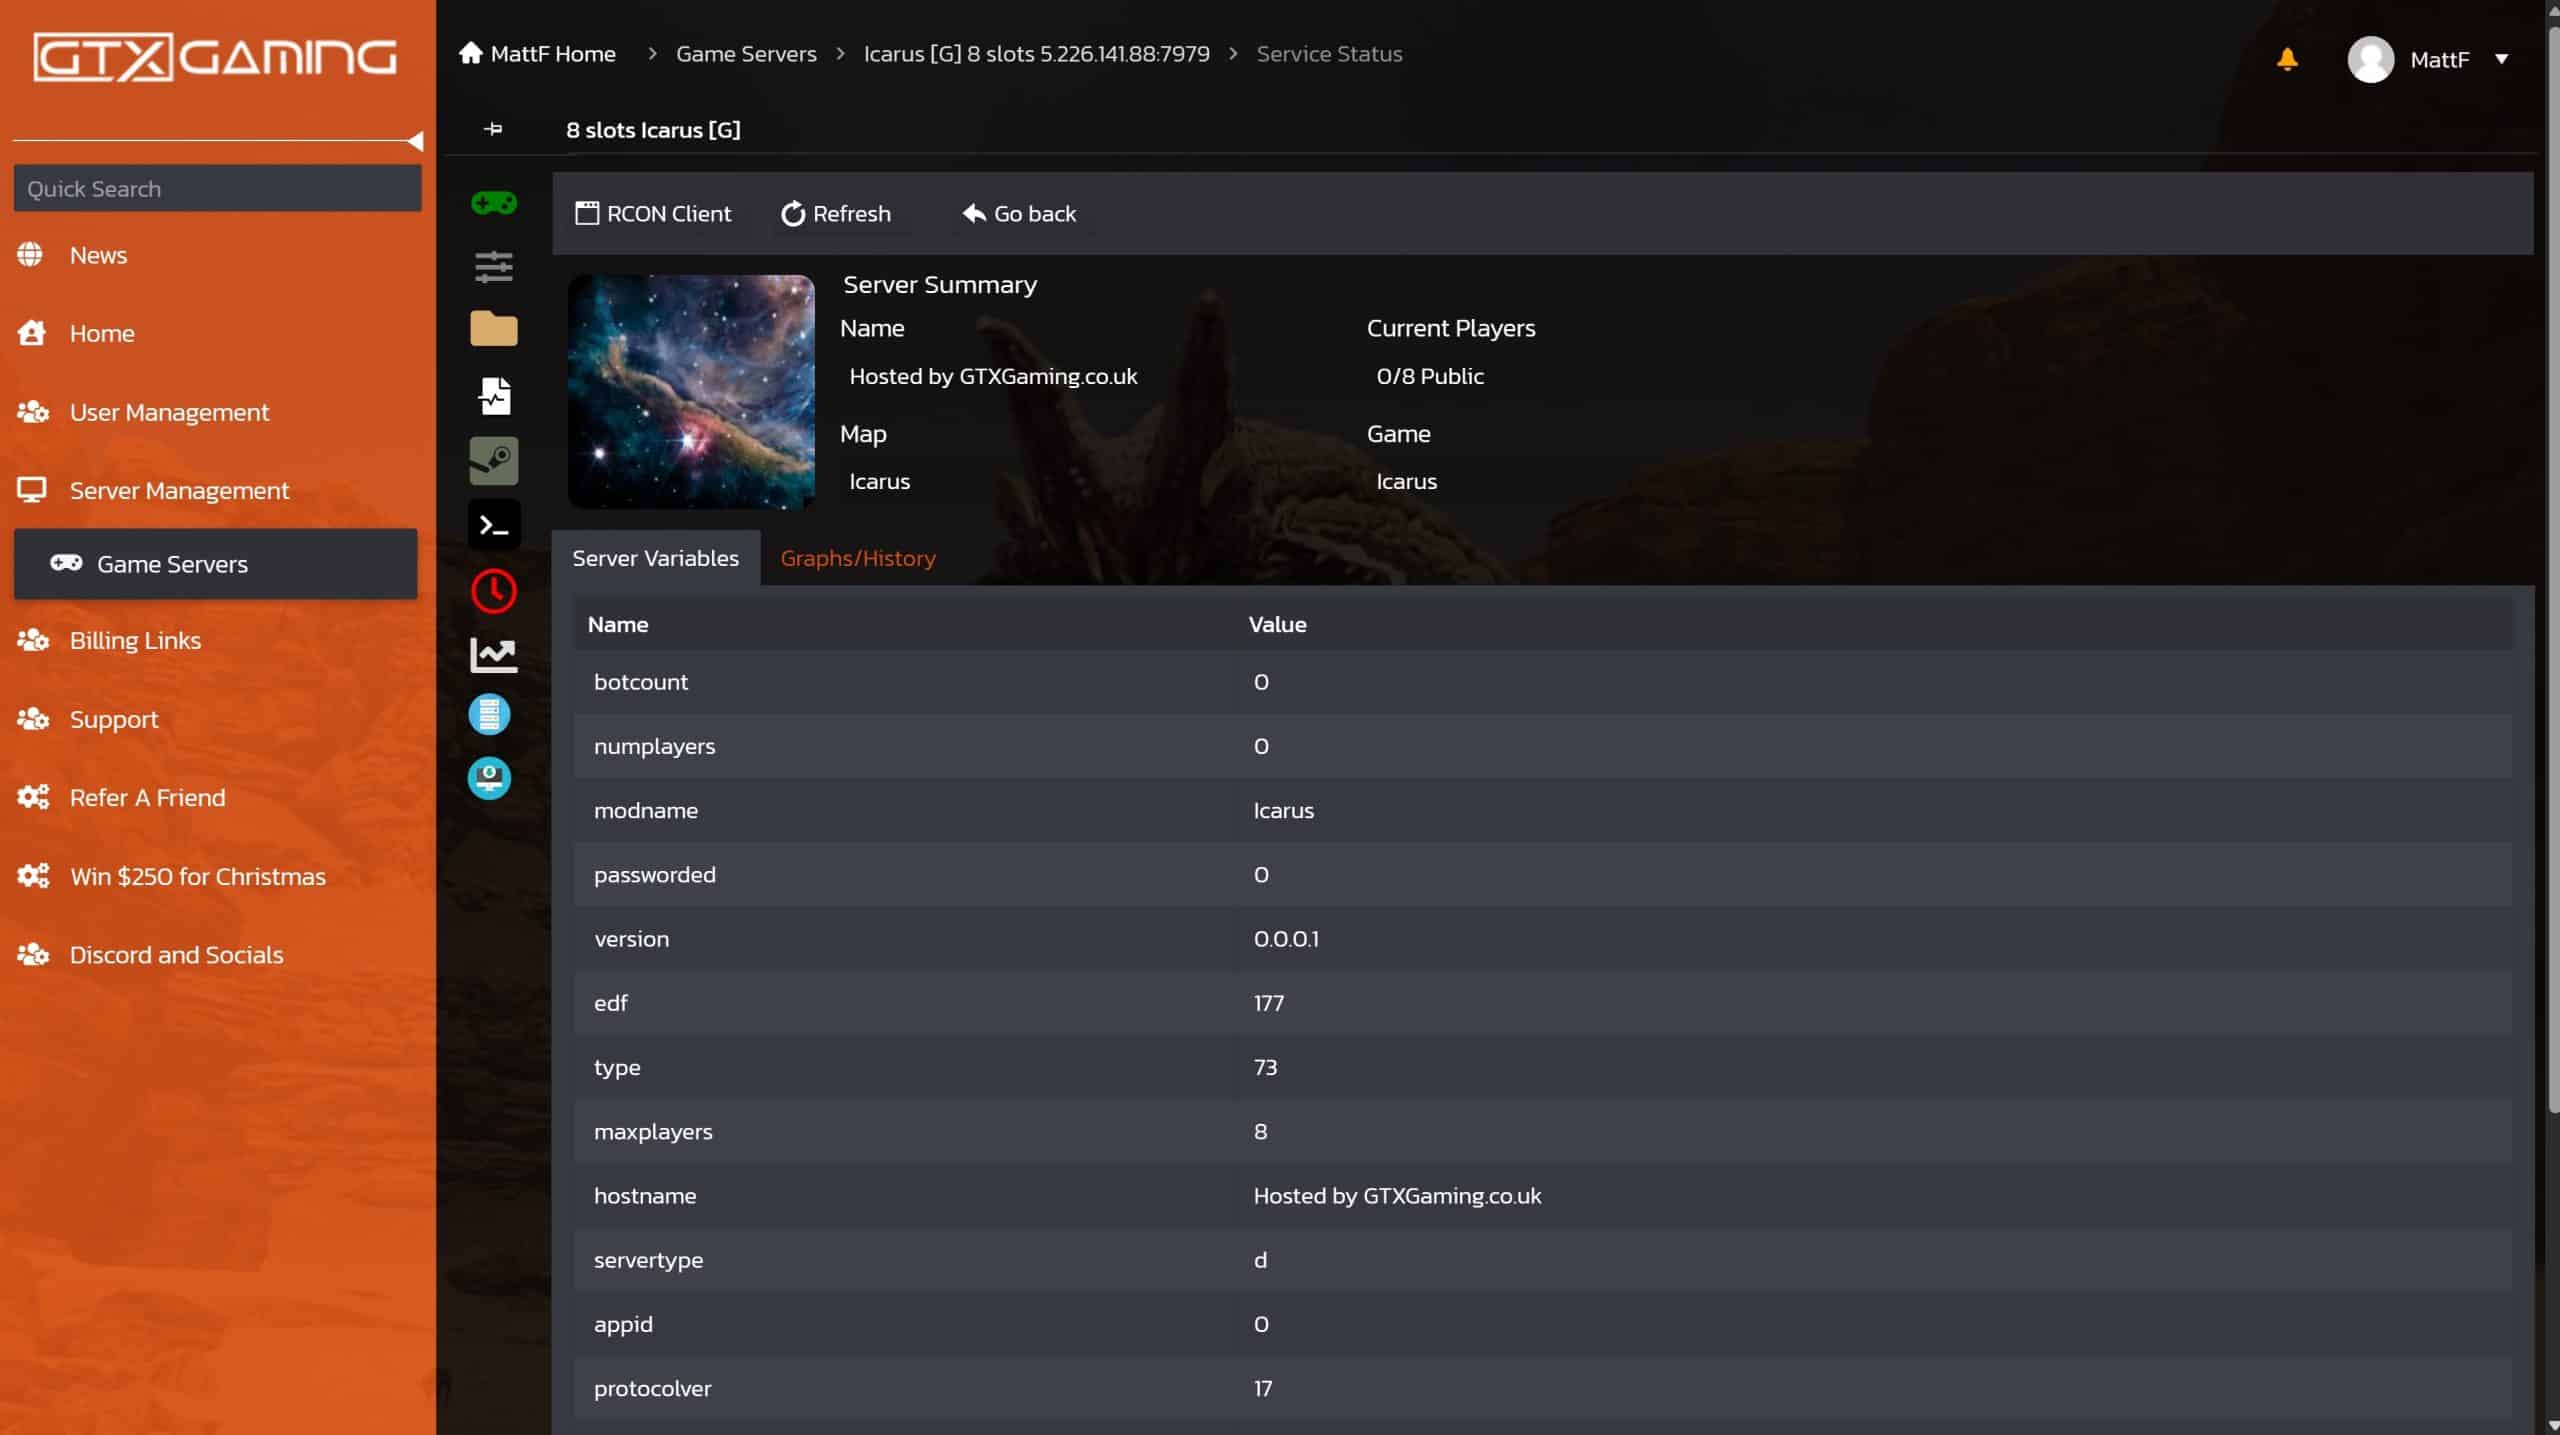Toggle the pin icon beside server tab
The height and width of the screenshot is (1435, 2560).
click(493, 129)
